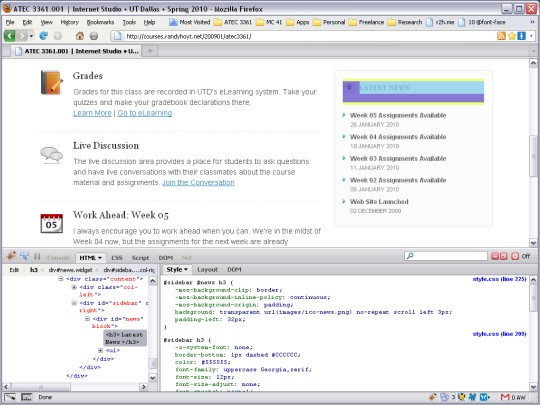Click the second status bar ruler icon
The image size is (540, 405).
(x=26, y=397)
